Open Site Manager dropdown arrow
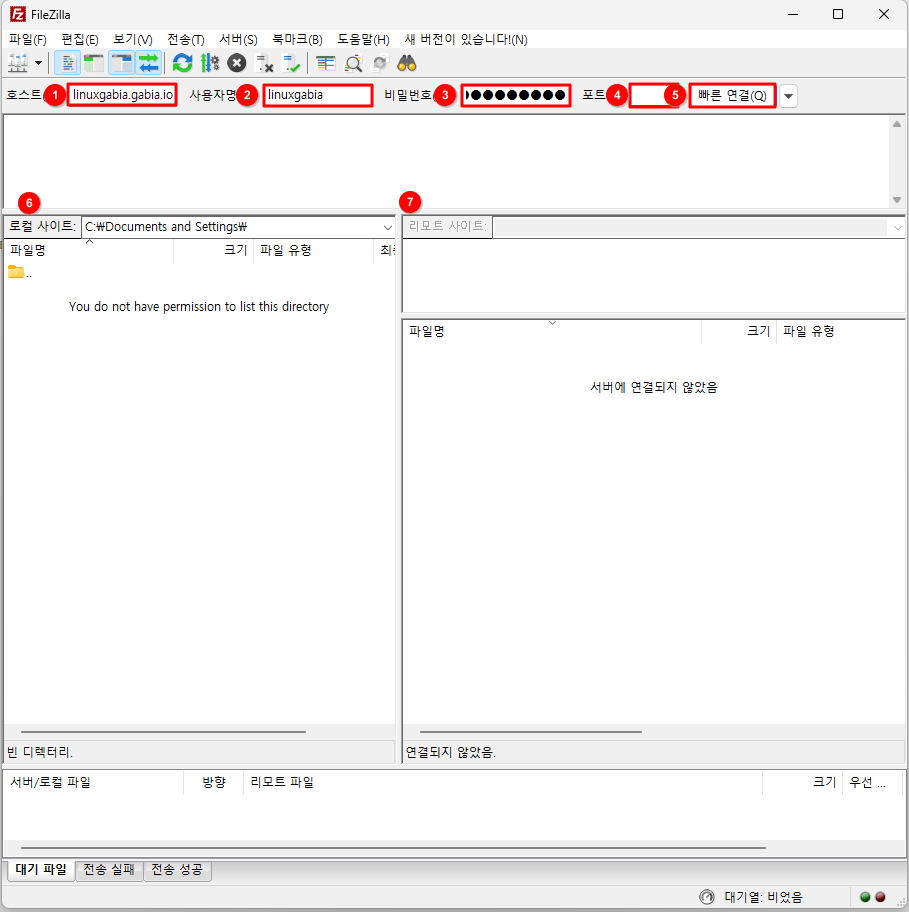Image resolution: width=909 pixels, height=912 pixels. (x=38, y=63)
